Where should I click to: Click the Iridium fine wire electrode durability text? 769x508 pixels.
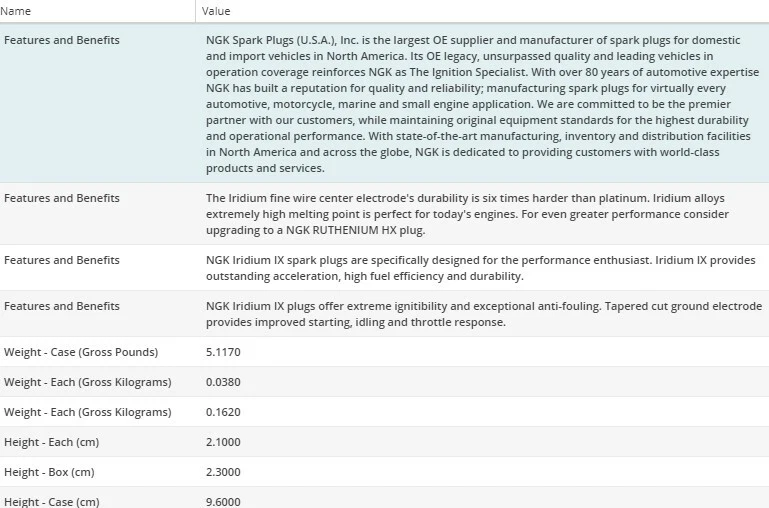(468, 214)
